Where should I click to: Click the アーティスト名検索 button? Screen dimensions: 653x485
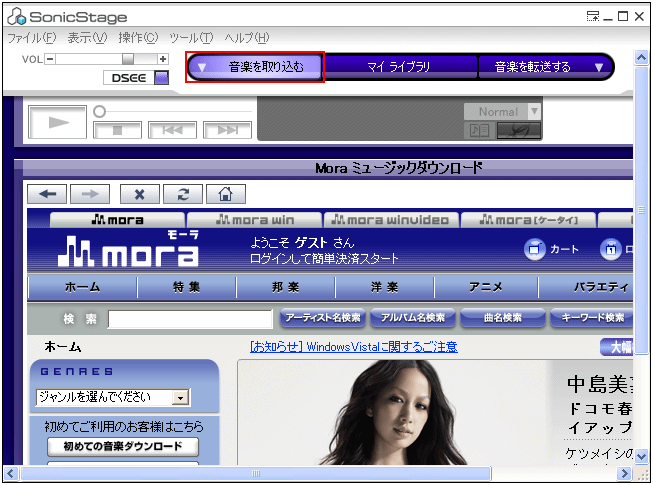click(x=323, y=318)
